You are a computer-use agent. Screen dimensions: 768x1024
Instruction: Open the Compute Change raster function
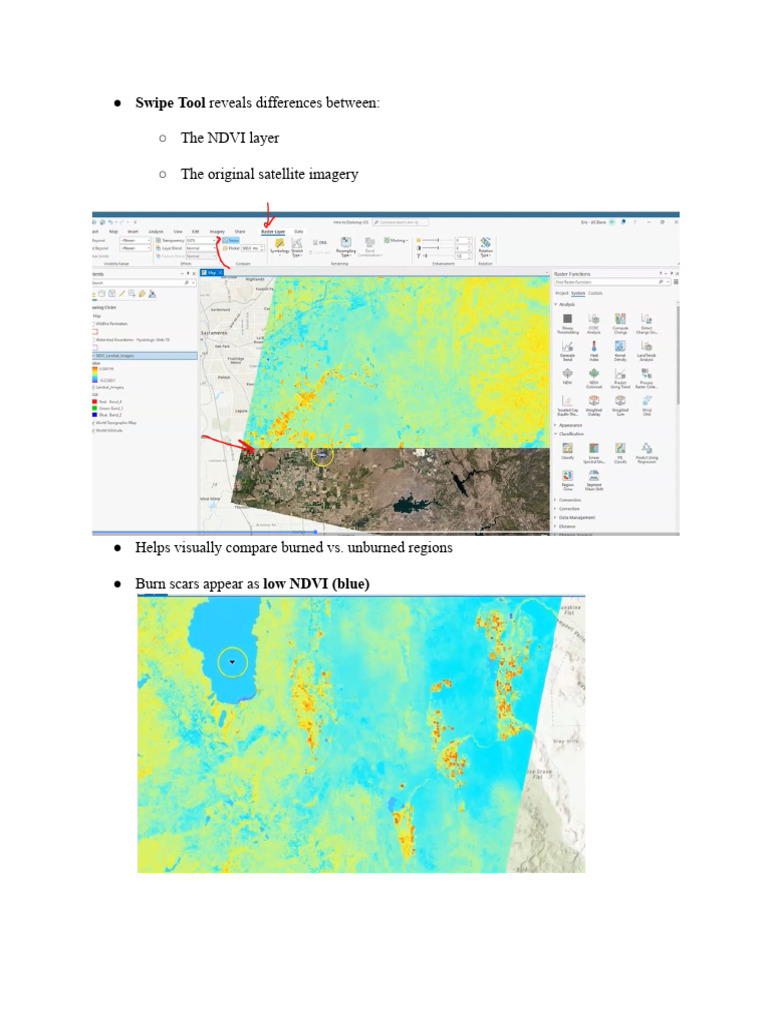pos(620,323)
